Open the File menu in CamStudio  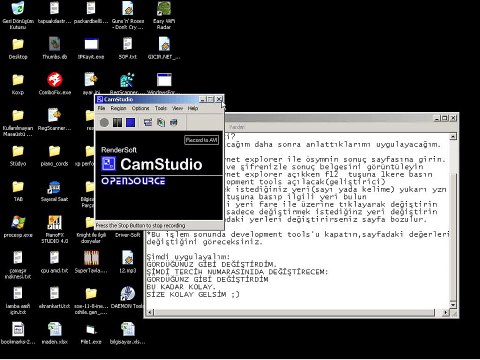101,108
